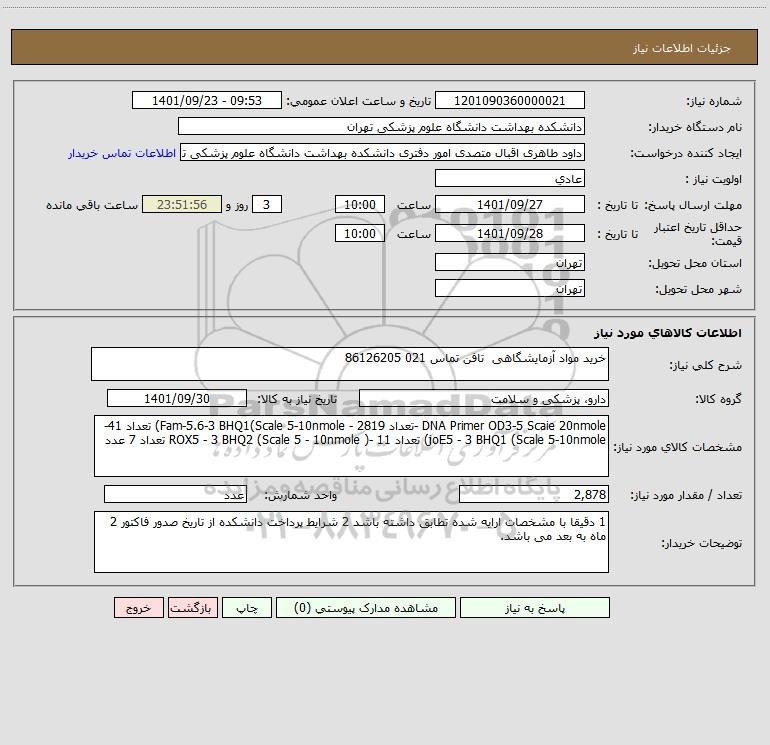Click the buyer notes text area
This screenshot has width=770, height=745.
351,542
